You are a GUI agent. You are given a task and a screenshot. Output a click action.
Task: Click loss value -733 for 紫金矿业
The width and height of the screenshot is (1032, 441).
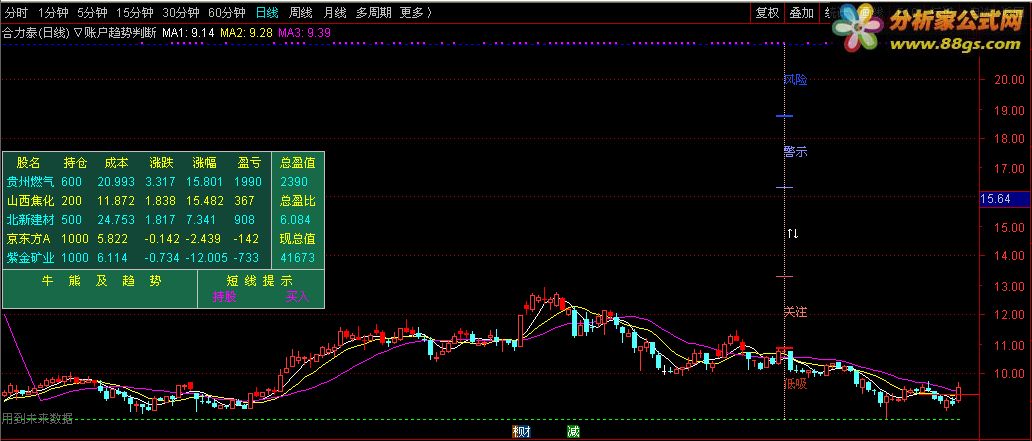click(248, 258)
